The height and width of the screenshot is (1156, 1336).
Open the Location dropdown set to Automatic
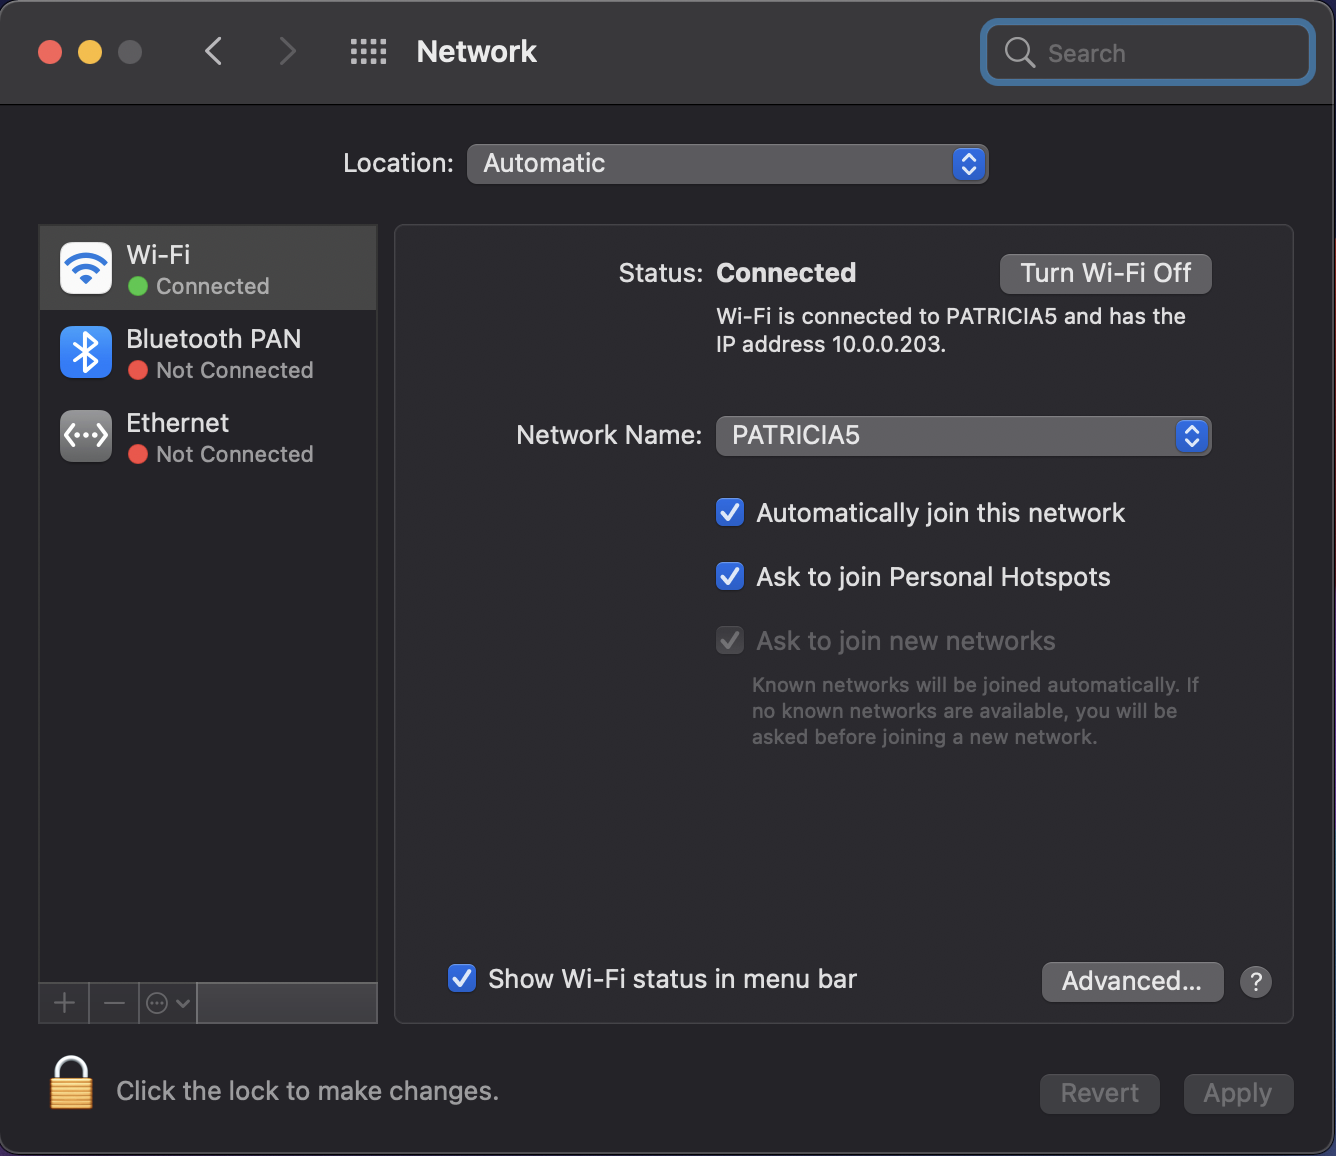727,164
